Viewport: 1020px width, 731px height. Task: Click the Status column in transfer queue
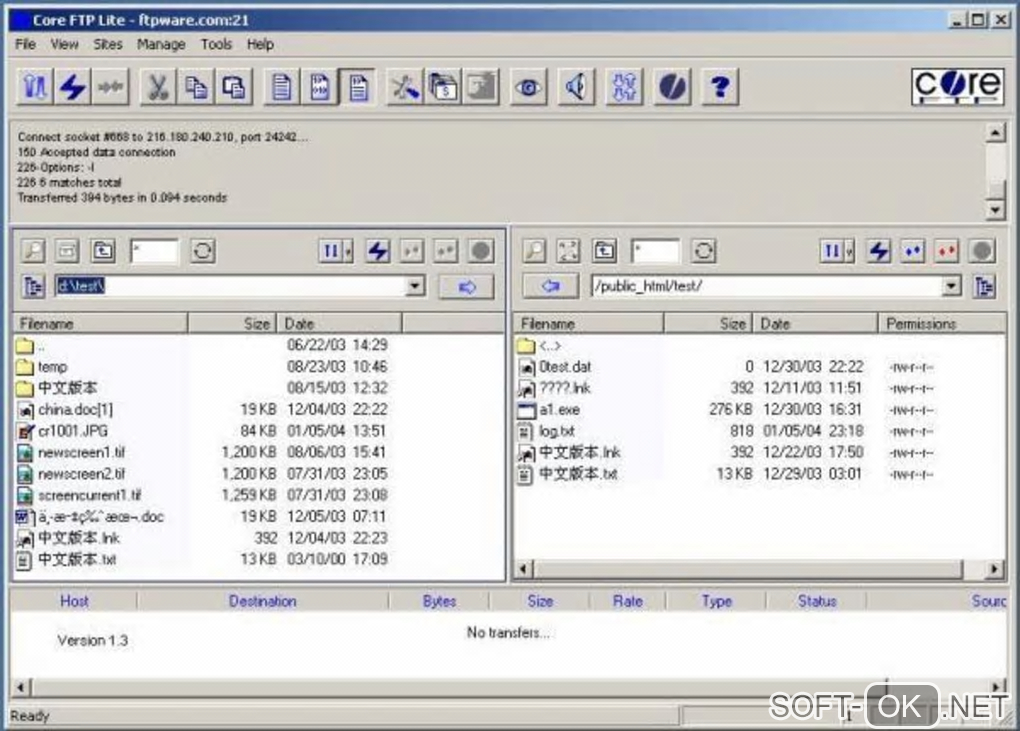(x=816, y=601)
